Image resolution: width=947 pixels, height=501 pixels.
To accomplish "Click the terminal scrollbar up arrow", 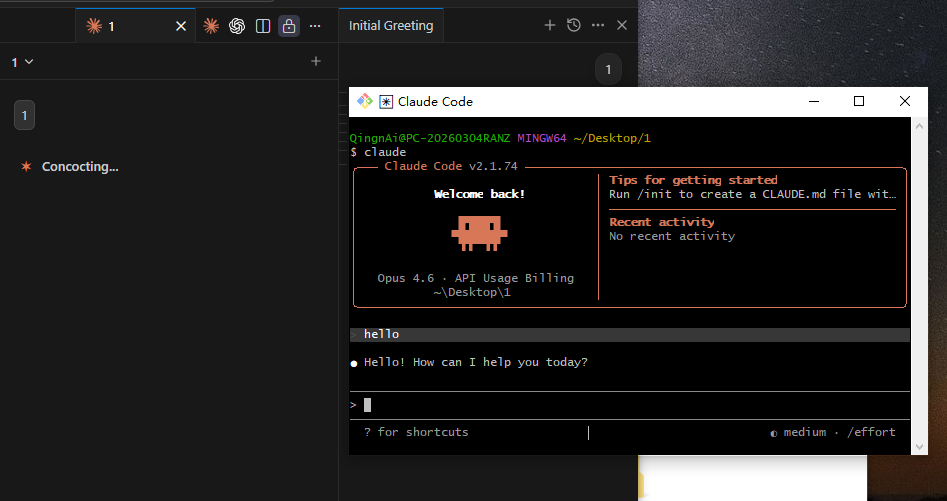I will (919, 126).
